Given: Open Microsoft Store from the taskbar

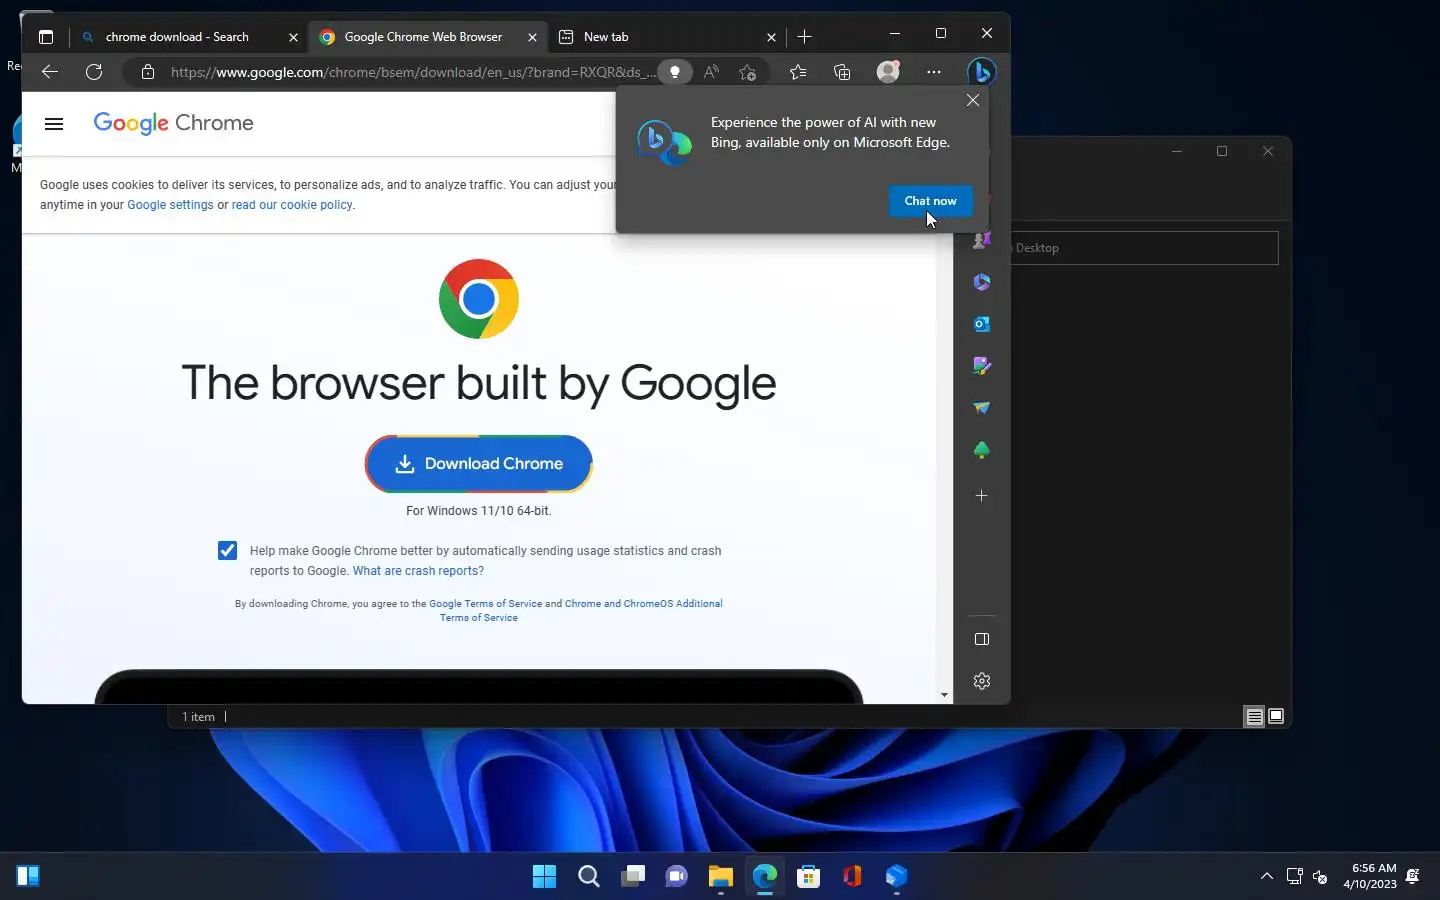Looking at the screenshot, I should pyautogui.click(x=809, y=877).
